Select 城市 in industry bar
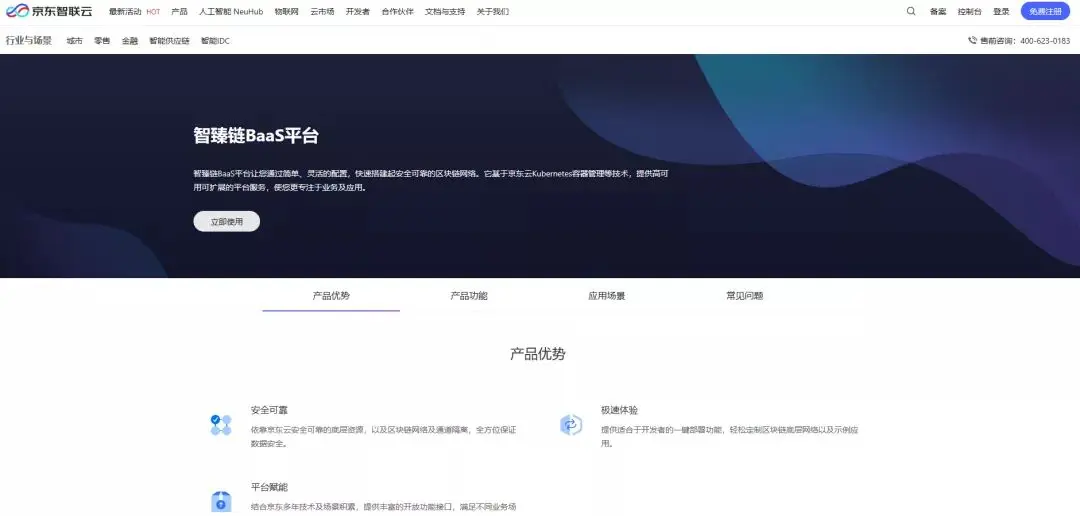The width and height of the screenshot is (1080, 516). (x=74, y=41)
